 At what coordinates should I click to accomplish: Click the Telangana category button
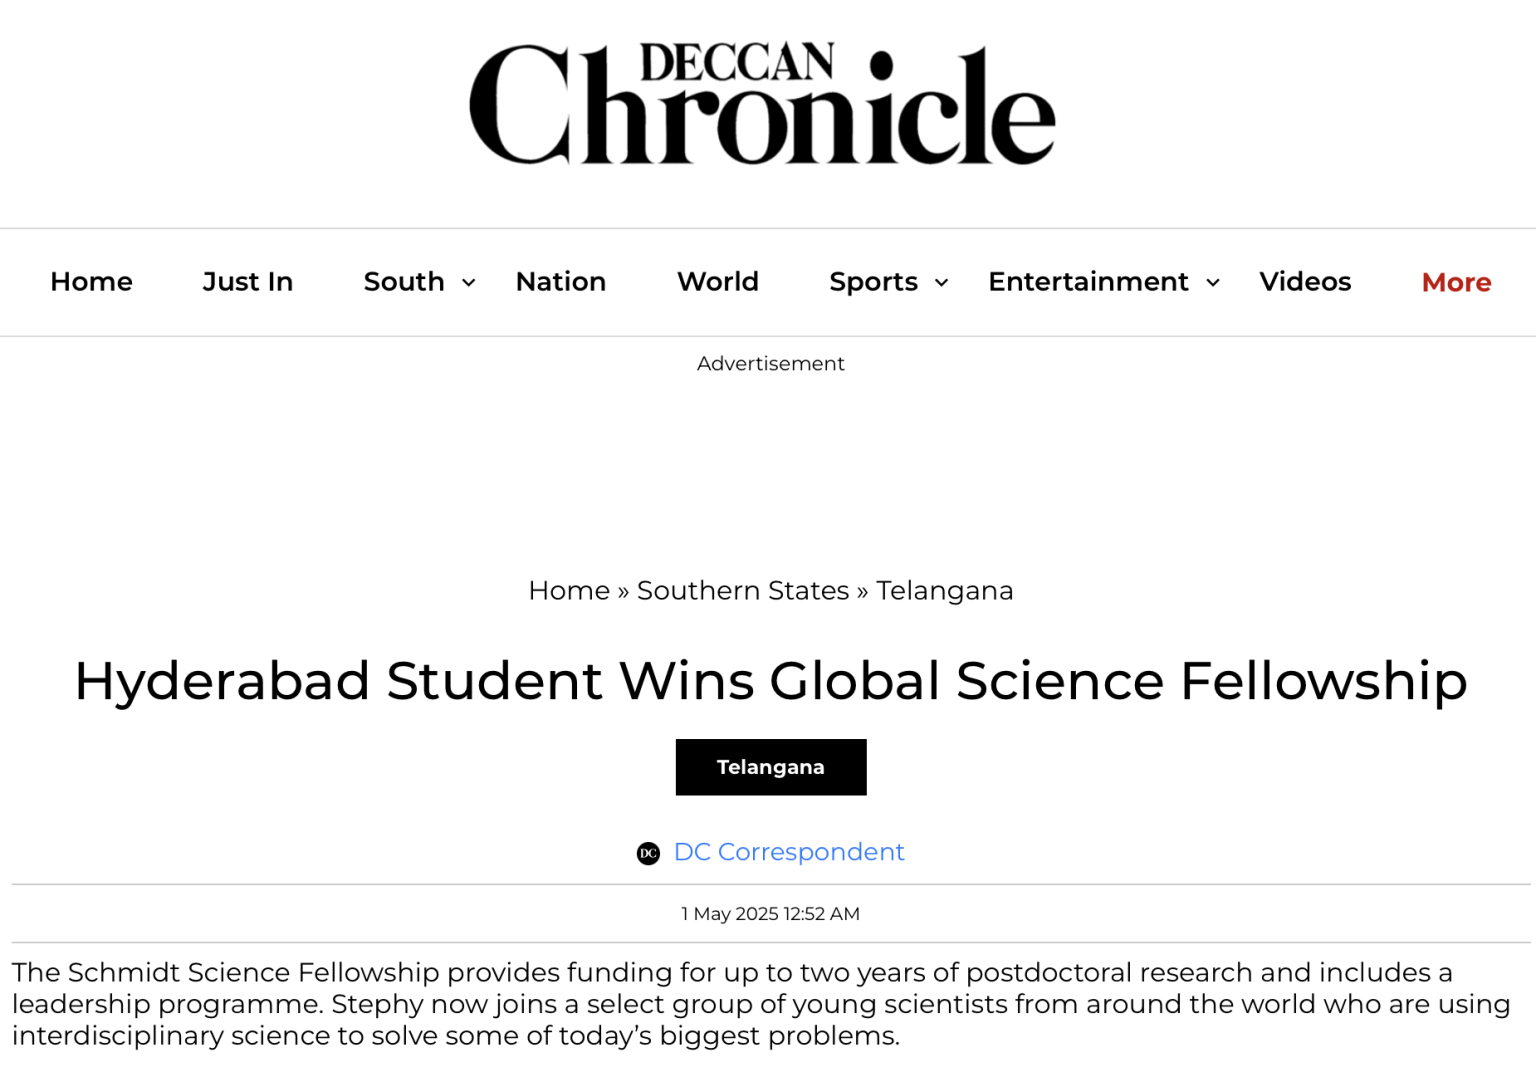click(x=770, y=767)
